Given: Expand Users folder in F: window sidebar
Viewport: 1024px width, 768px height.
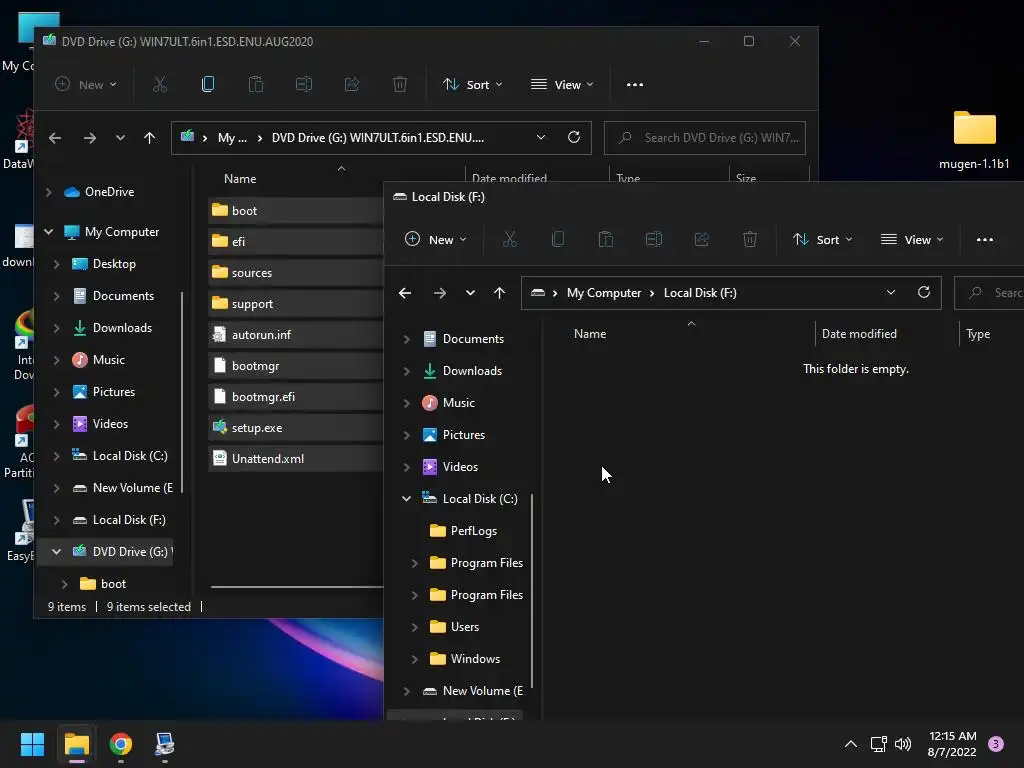Looking at the screenshot, I should pyautogui.click(x=415, y=627).
